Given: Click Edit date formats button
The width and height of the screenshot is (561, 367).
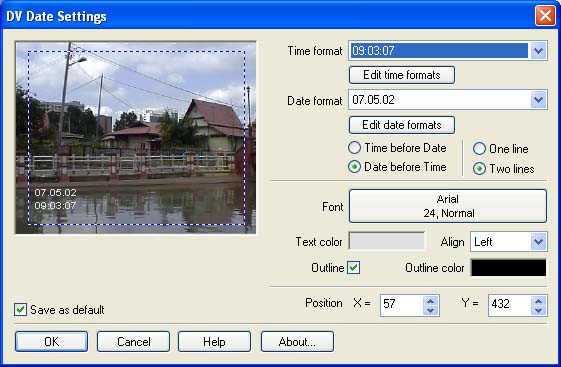Looking at the screenshot, I should [x=402, y=125].
